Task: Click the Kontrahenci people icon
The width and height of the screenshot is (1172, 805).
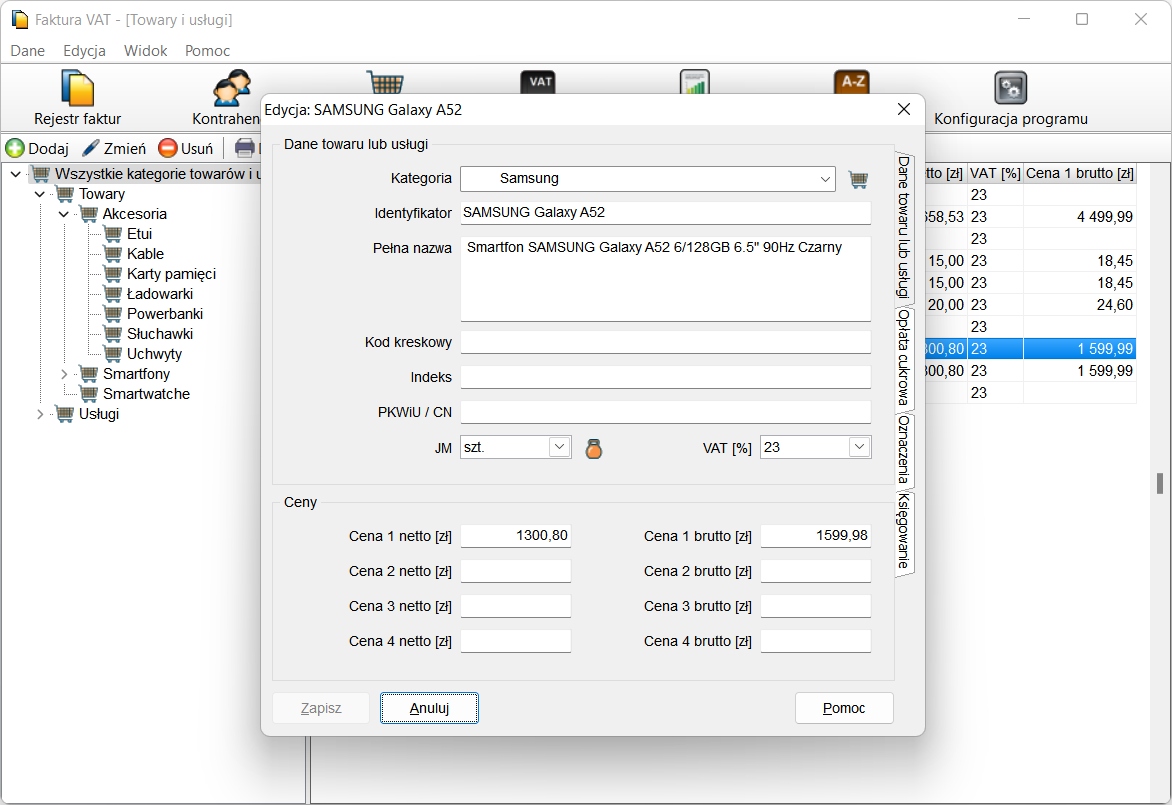Action: (231, 90)
